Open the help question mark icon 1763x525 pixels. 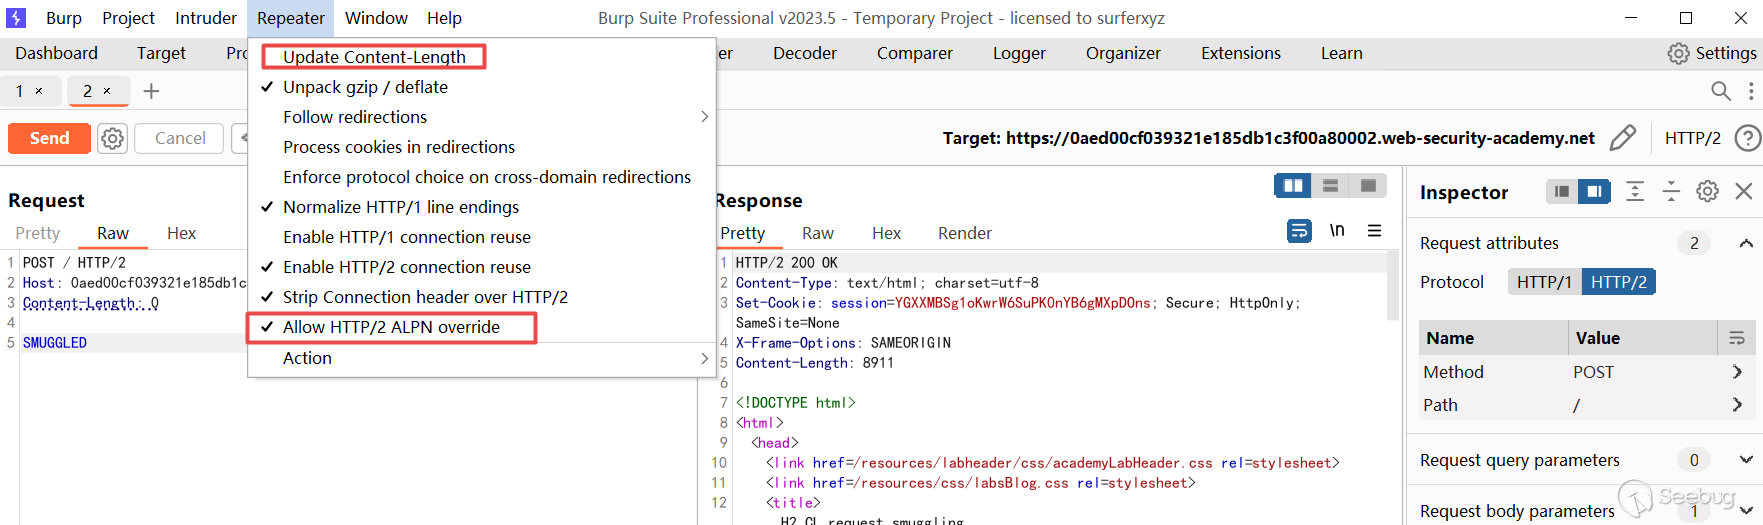coord(1747,138)
